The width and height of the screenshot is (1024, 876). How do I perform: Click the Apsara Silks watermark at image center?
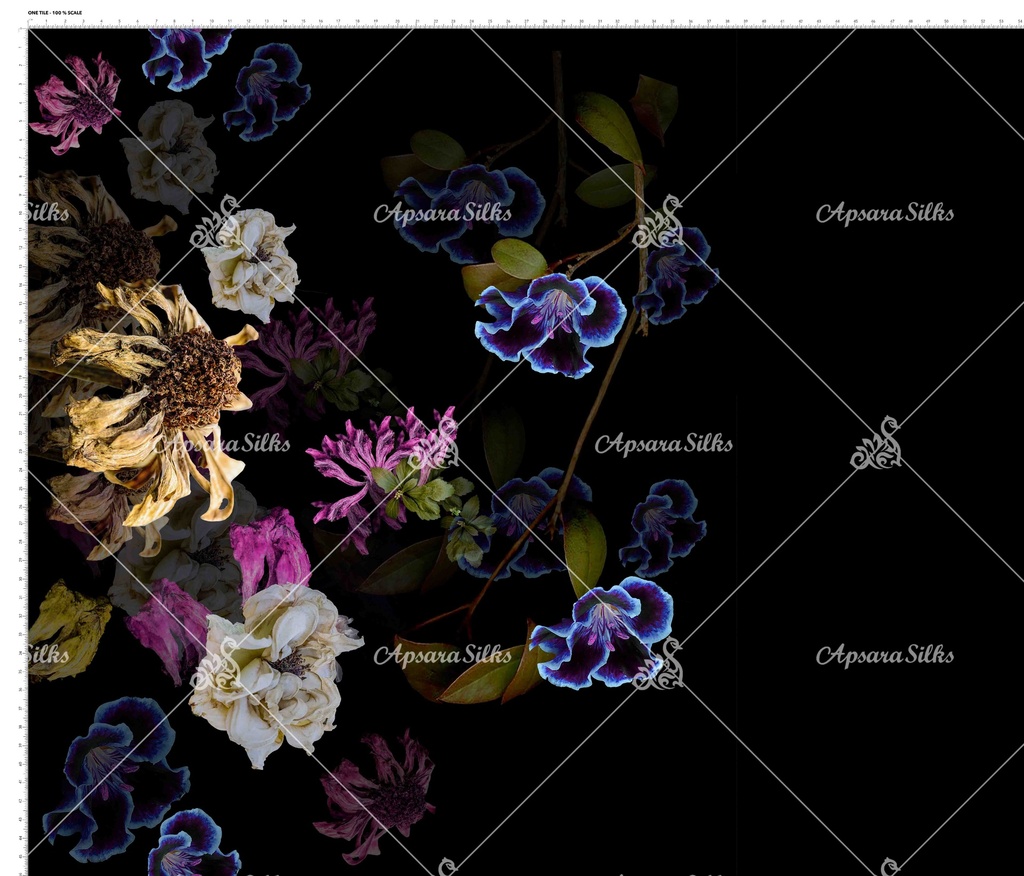663,444
